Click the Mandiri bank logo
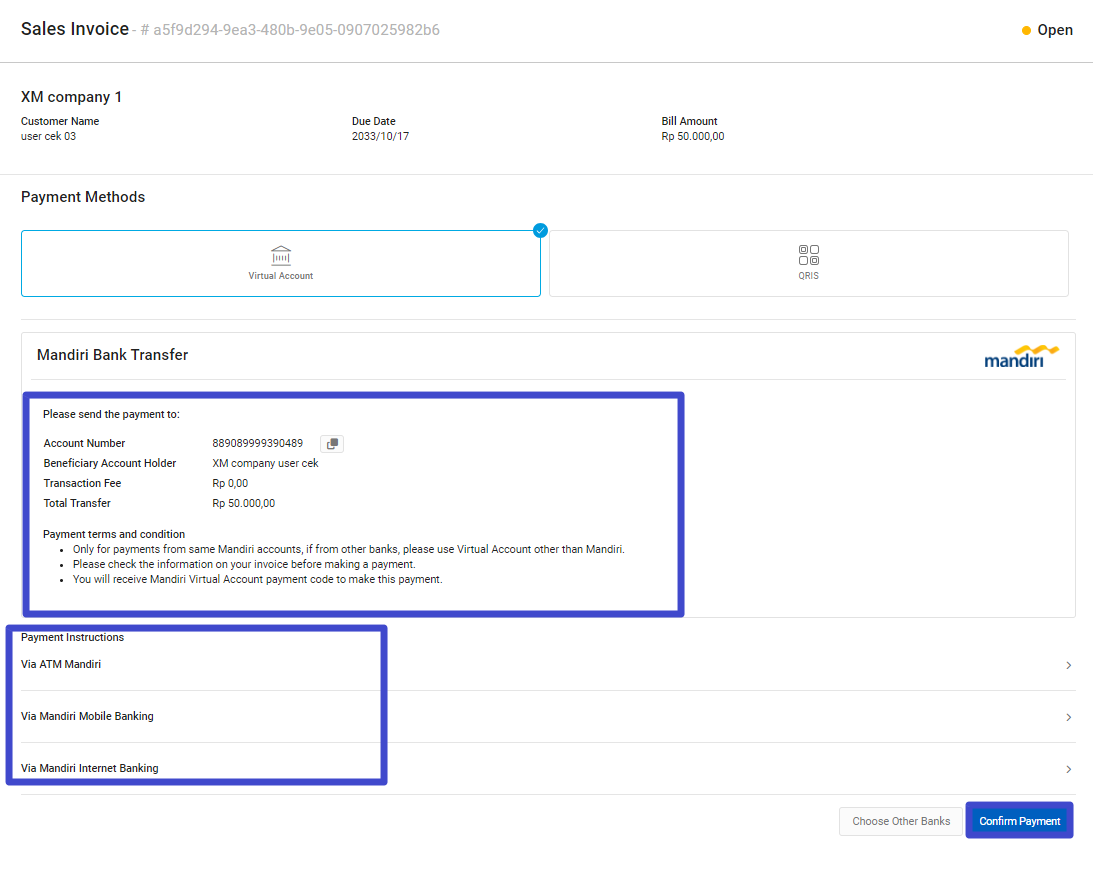Image resolution: width=1093 pixels, height=886 pixels. coord(1021,356)
